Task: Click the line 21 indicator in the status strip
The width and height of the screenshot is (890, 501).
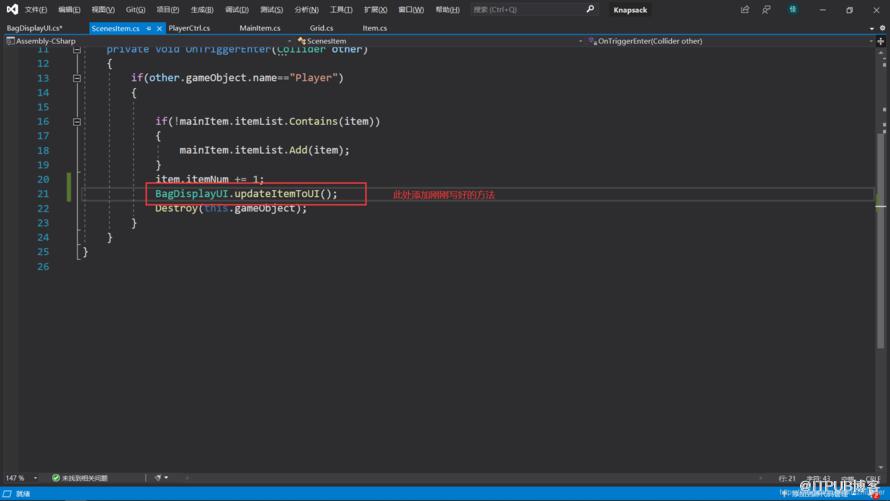Action: point(787,478)
